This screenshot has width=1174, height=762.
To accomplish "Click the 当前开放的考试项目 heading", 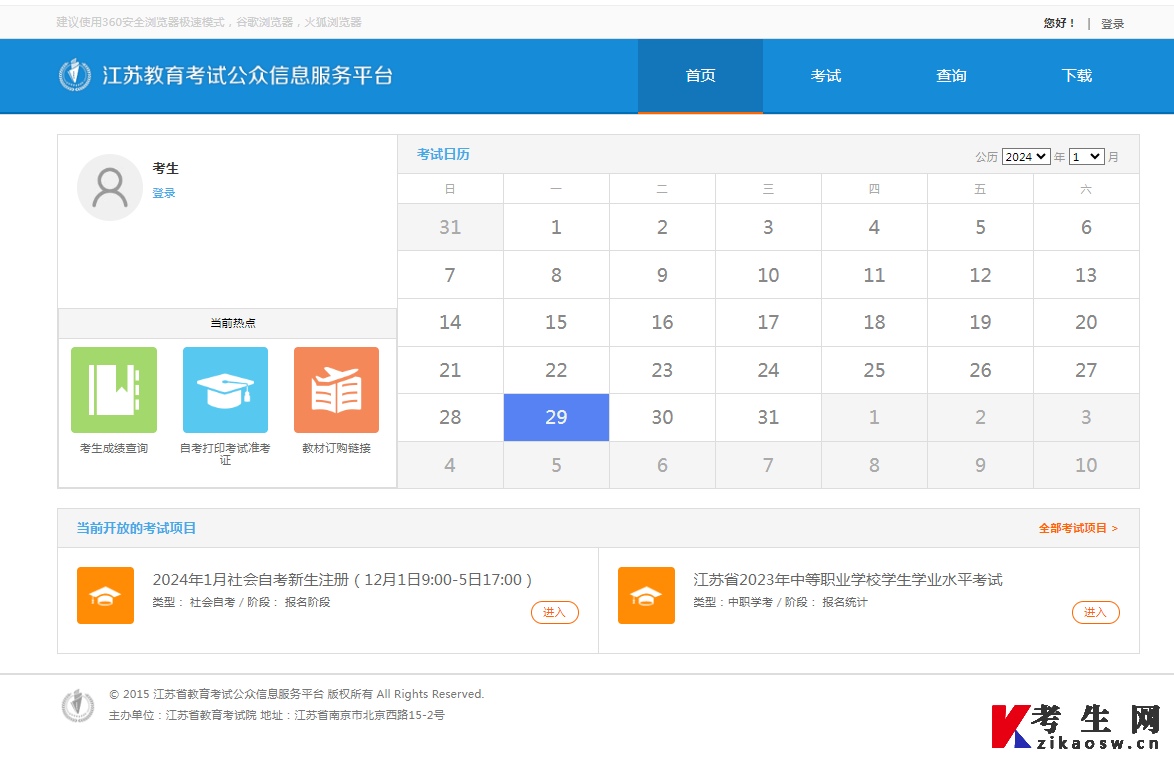I will click(x=136, y=528).
